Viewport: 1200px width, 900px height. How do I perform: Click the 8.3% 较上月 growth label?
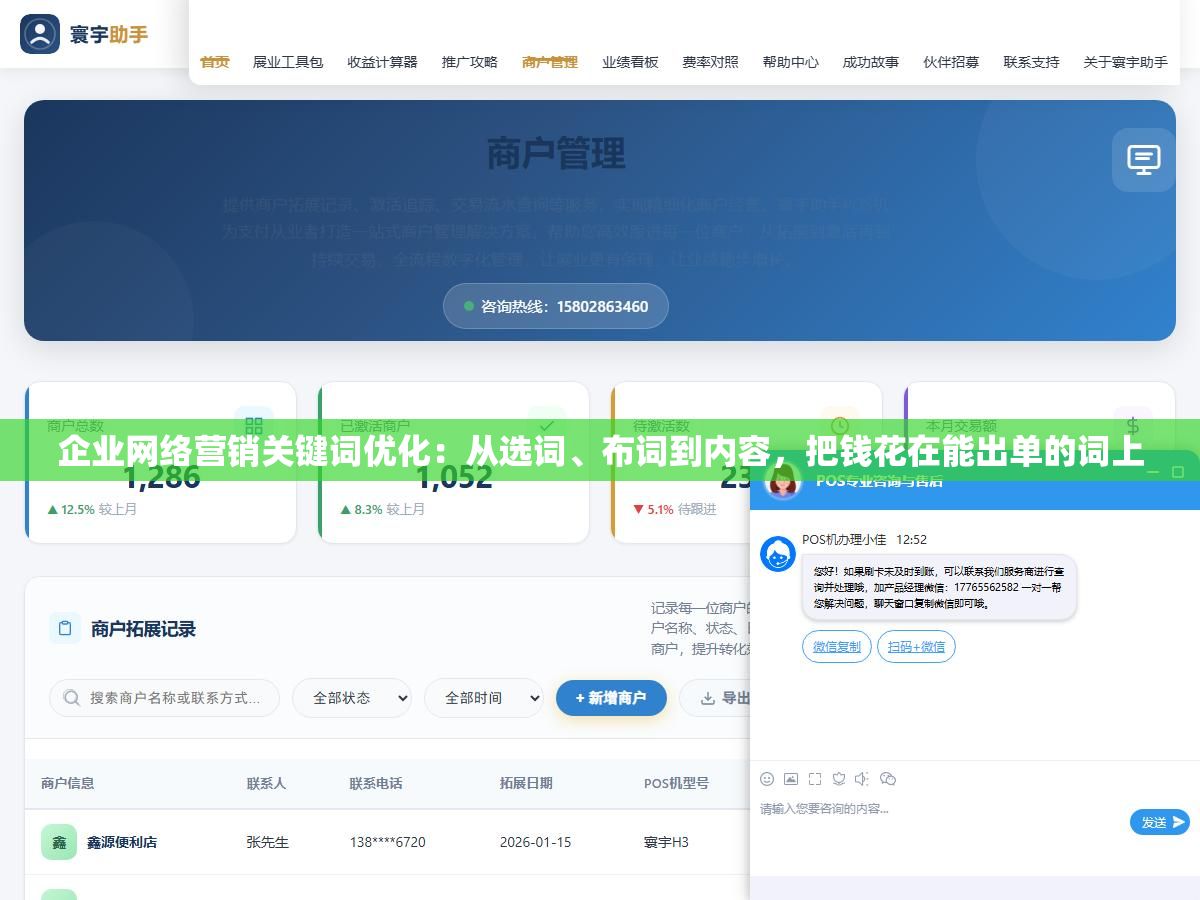(x=383, y=509)
